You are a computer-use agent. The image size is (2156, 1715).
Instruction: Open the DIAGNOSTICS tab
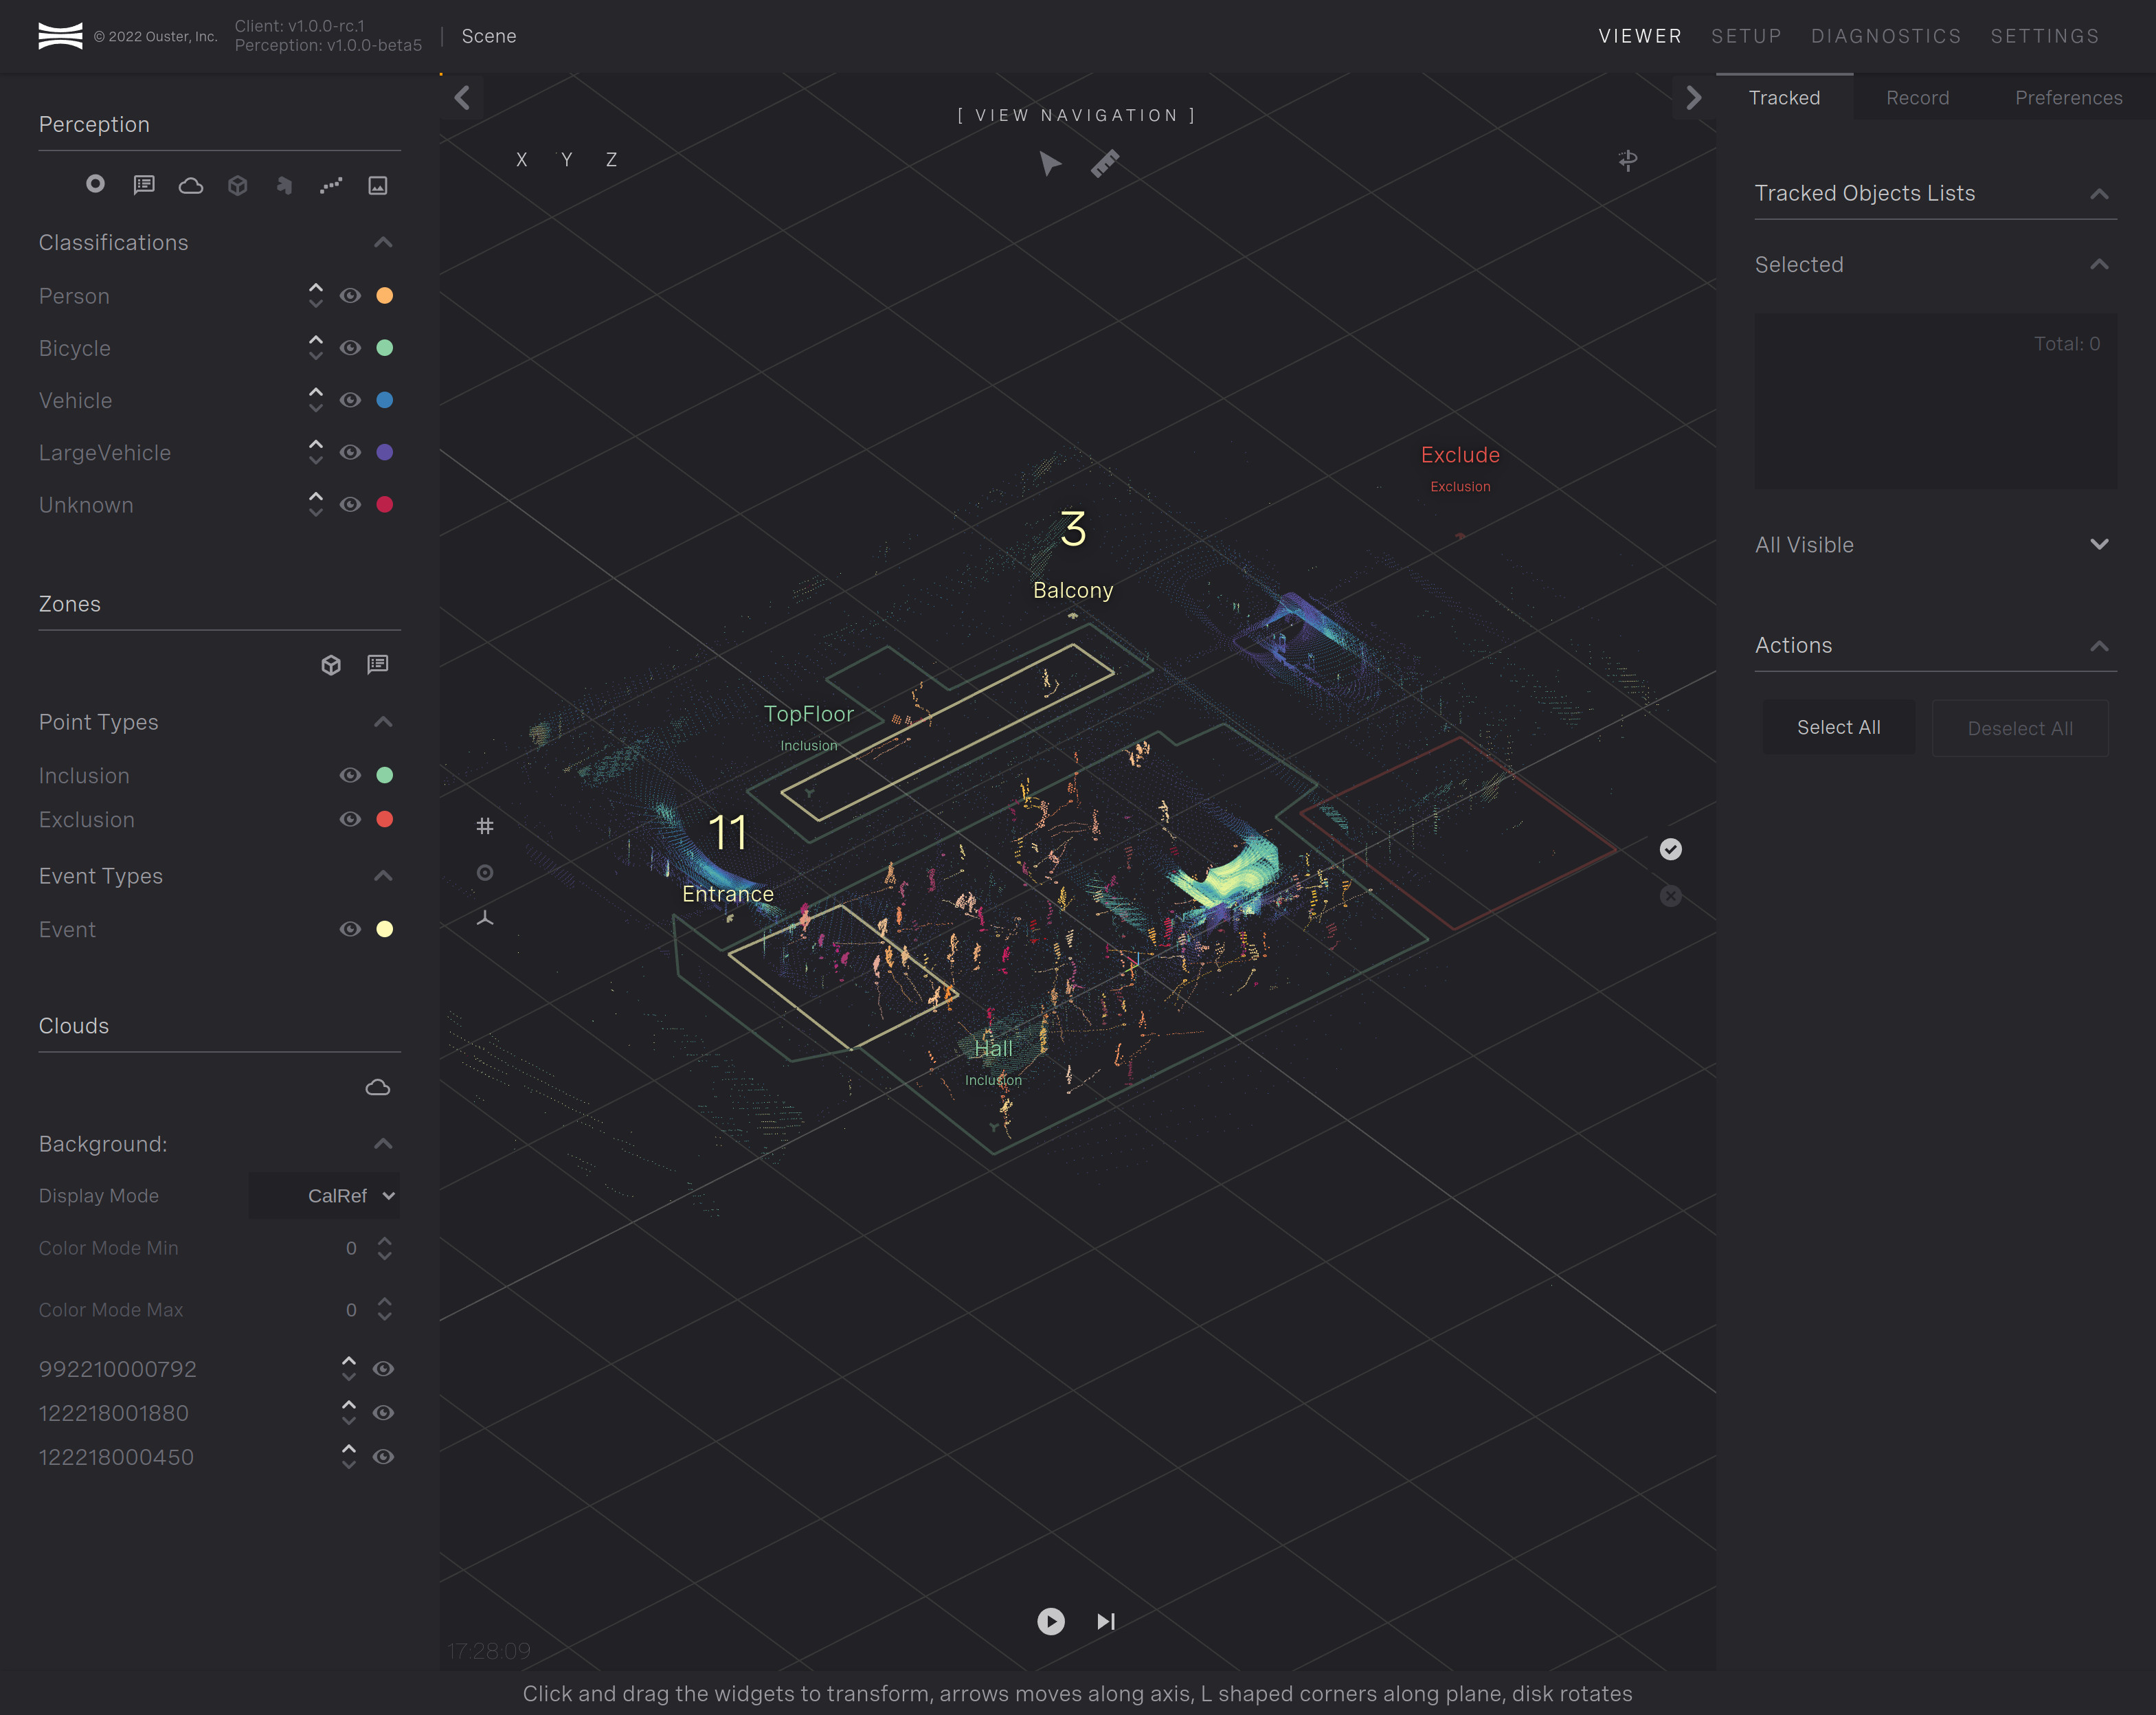pos(1886,36)
